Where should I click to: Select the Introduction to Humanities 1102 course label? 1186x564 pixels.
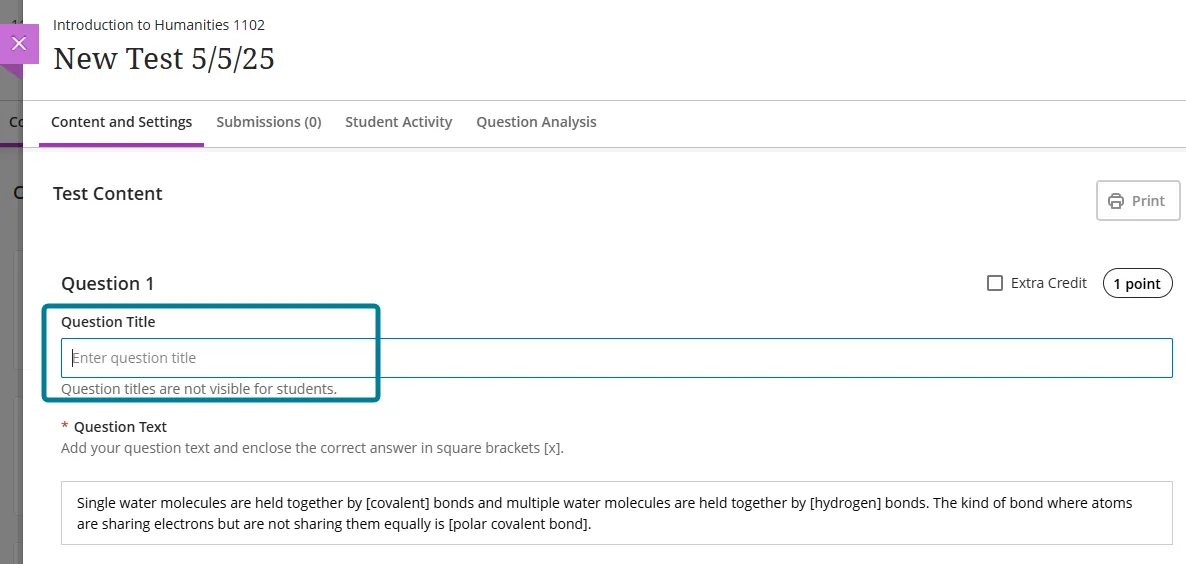point(159,25)
